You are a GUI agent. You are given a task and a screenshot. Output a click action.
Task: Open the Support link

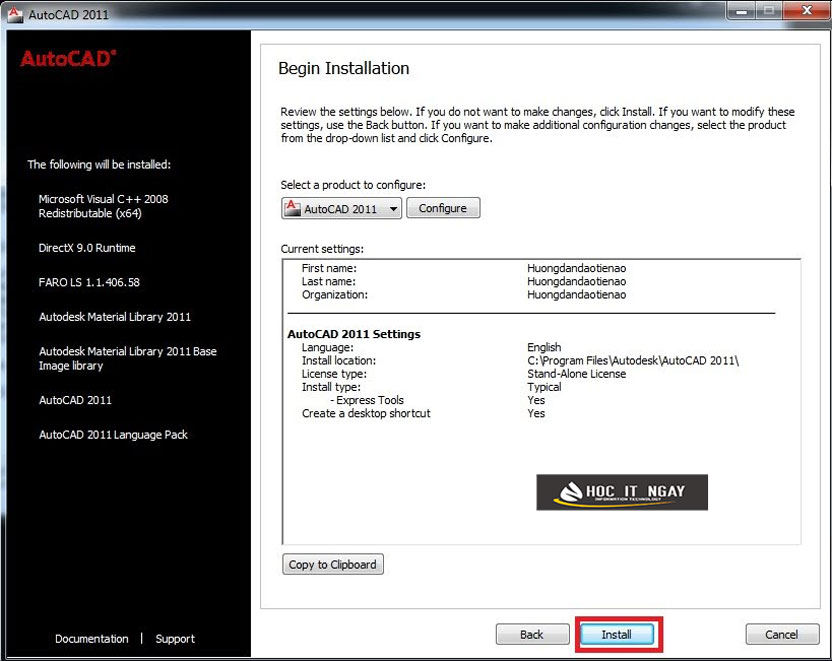tap(175, 639)
